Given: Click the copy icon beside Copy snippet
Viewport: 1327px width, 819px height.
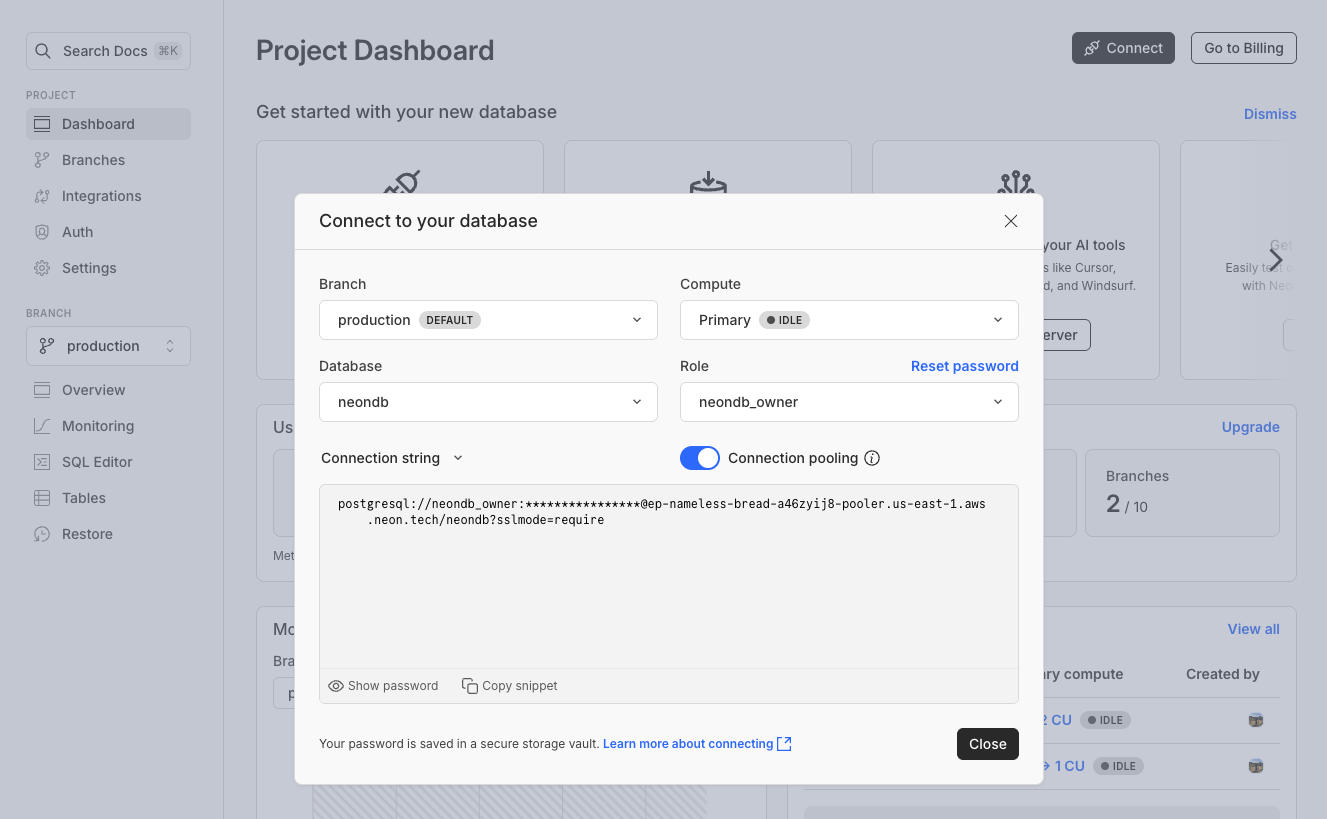Looking at the screenshot, I should pos(470,686).
